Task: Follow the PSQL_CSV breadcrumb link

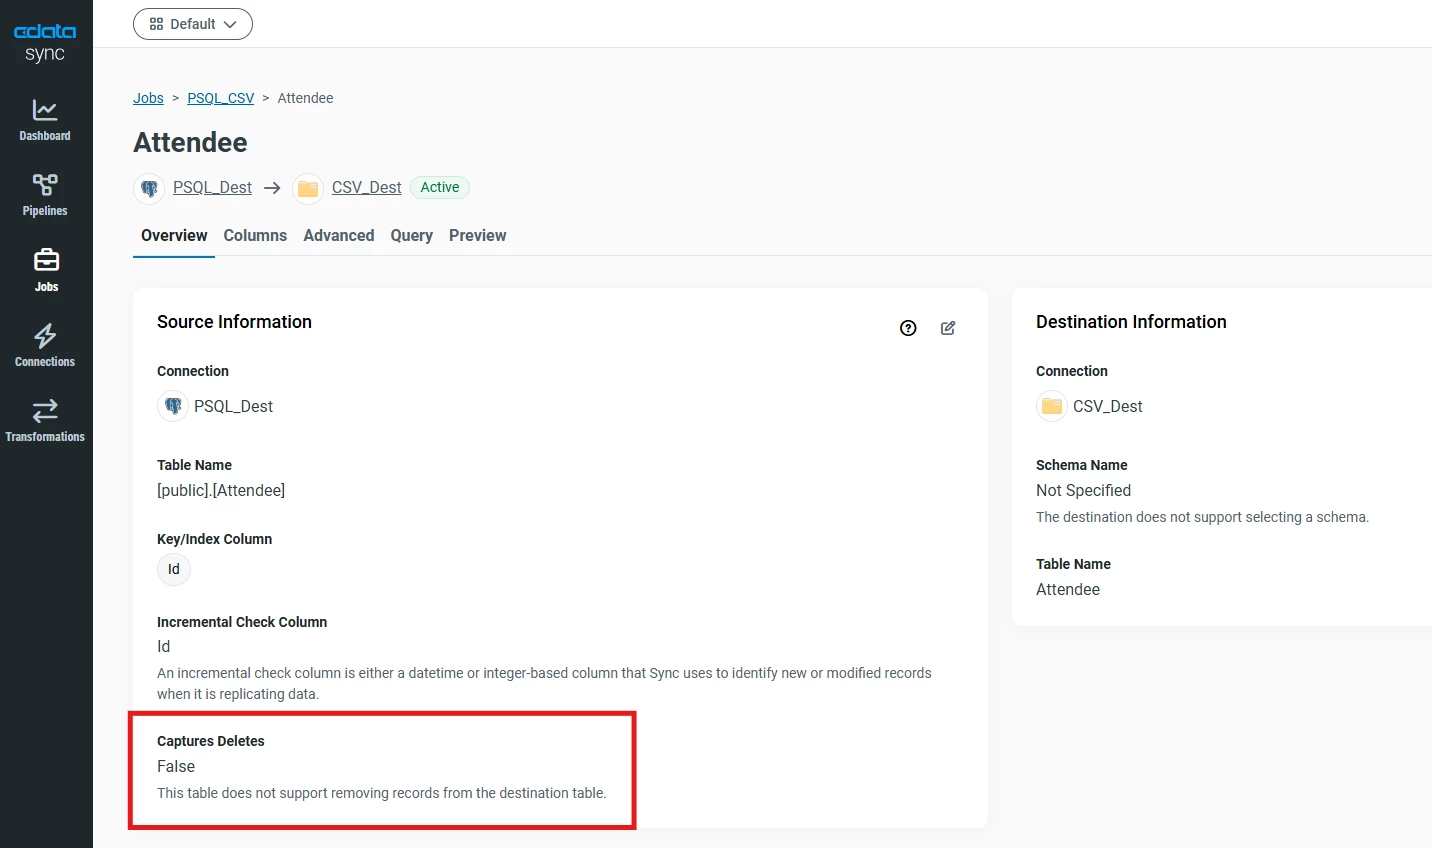Action: tap(221, 98)
